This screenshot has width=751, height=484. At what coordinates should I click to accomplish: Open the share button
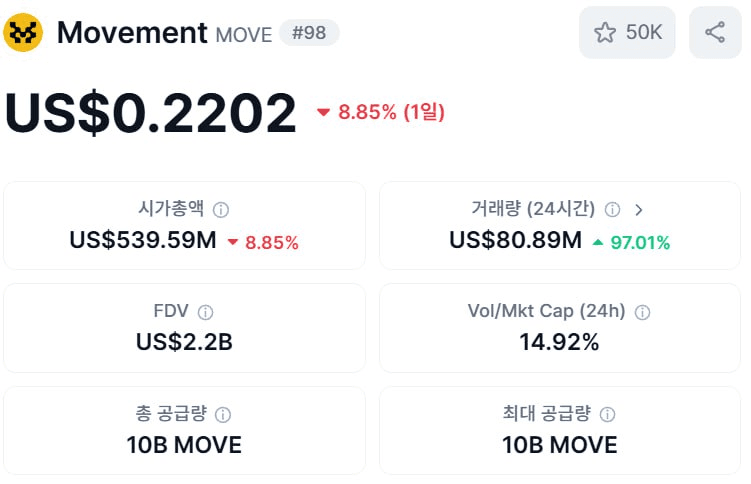(x=715, y=32)
